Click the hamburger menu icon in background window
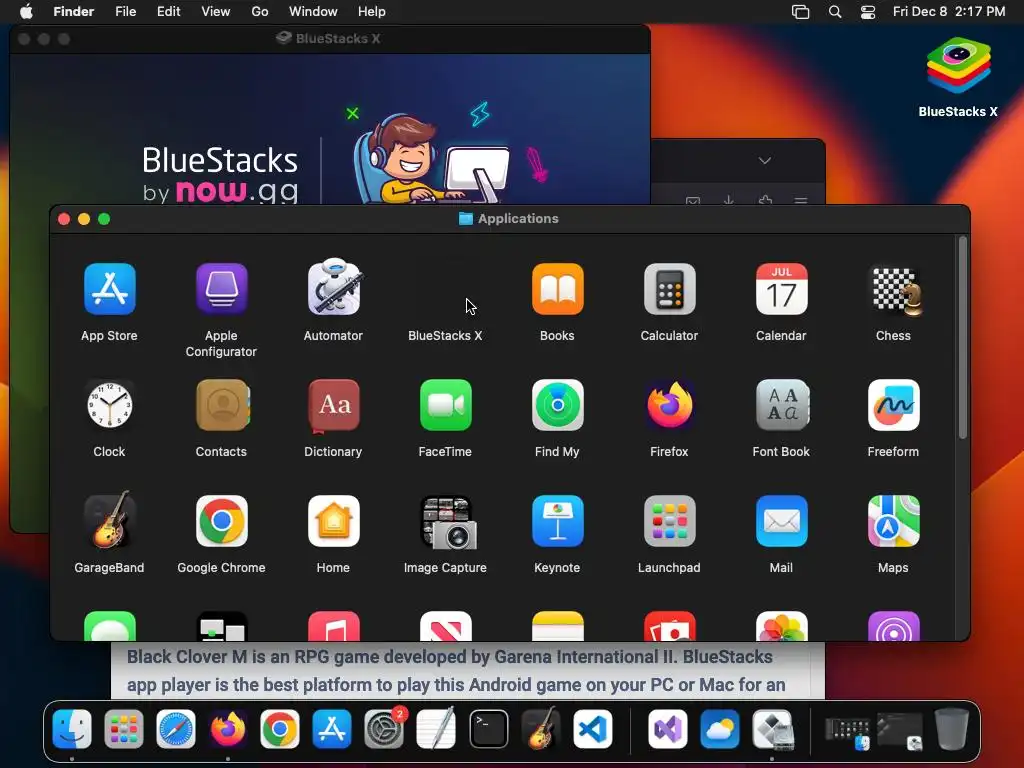Viewport: 1024px width, 768px height. click(801, 199)
